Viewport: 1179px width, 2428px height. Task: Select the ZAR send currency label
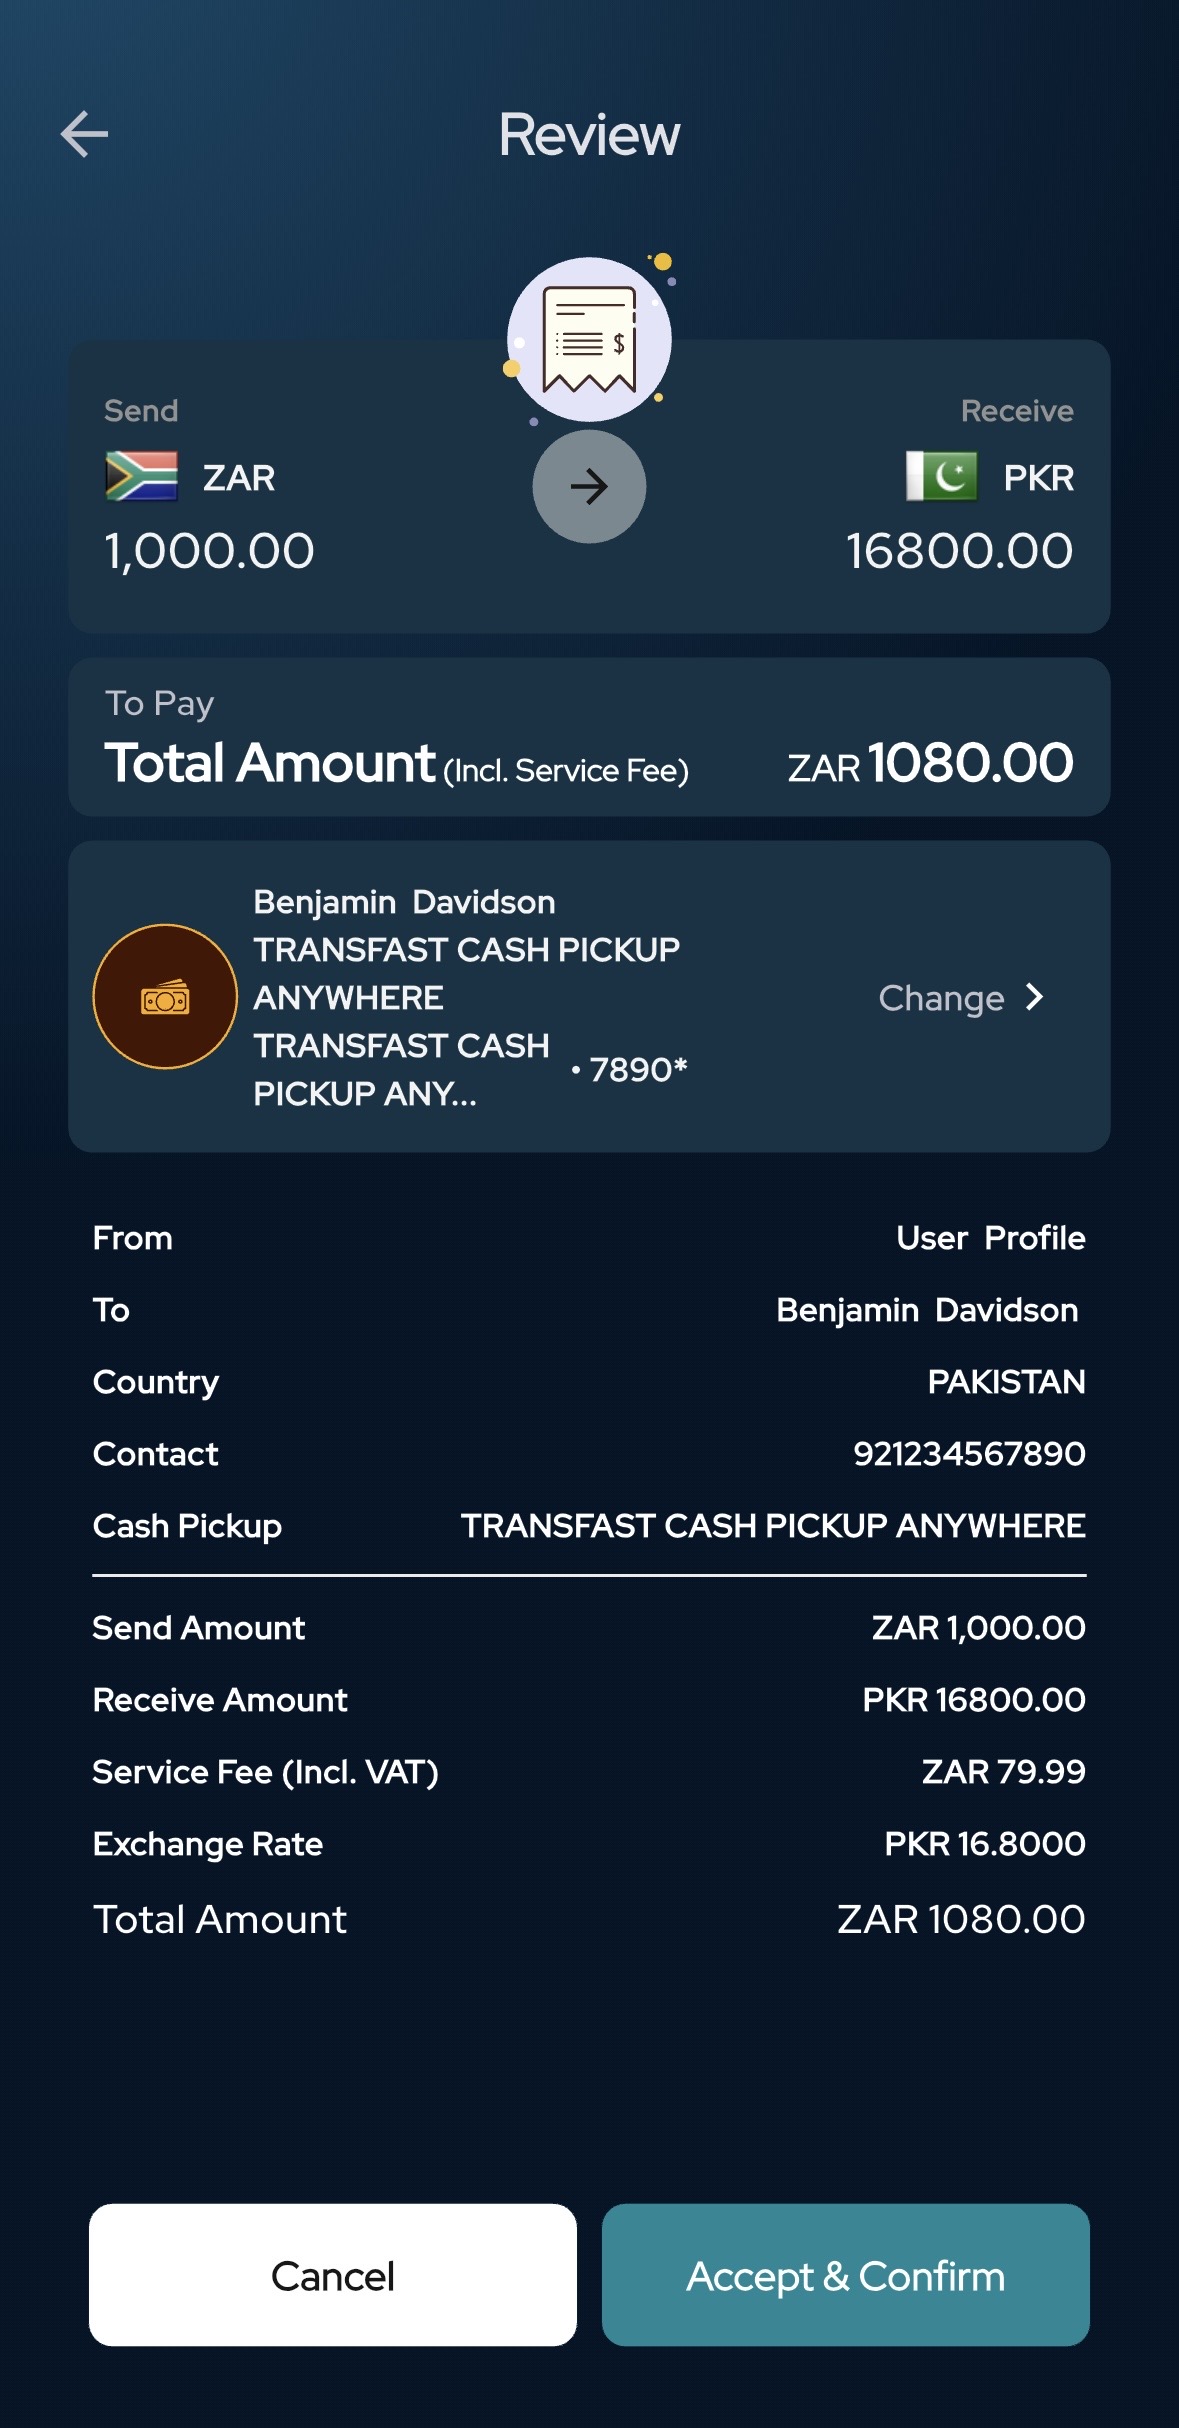click(239, 478)
